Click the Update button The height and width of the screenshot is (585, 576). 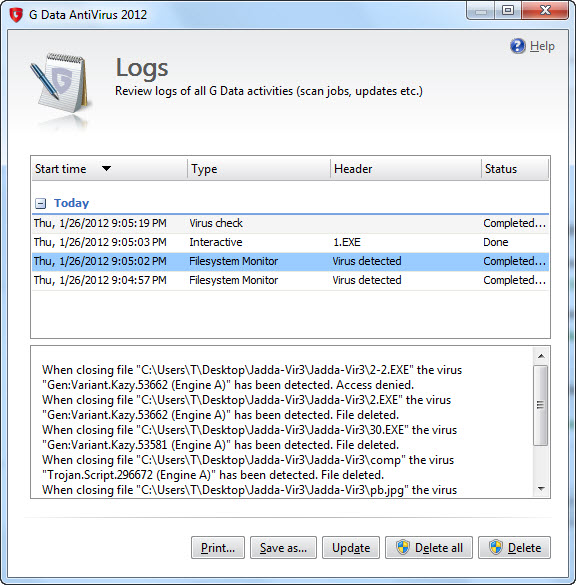tap(351, 547)
